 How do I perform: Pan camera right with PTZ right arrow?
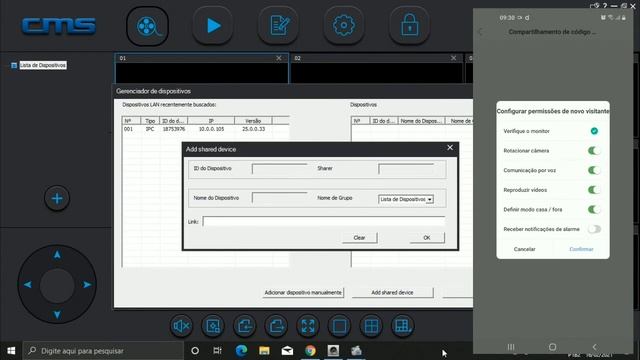[x=87, y=284]
